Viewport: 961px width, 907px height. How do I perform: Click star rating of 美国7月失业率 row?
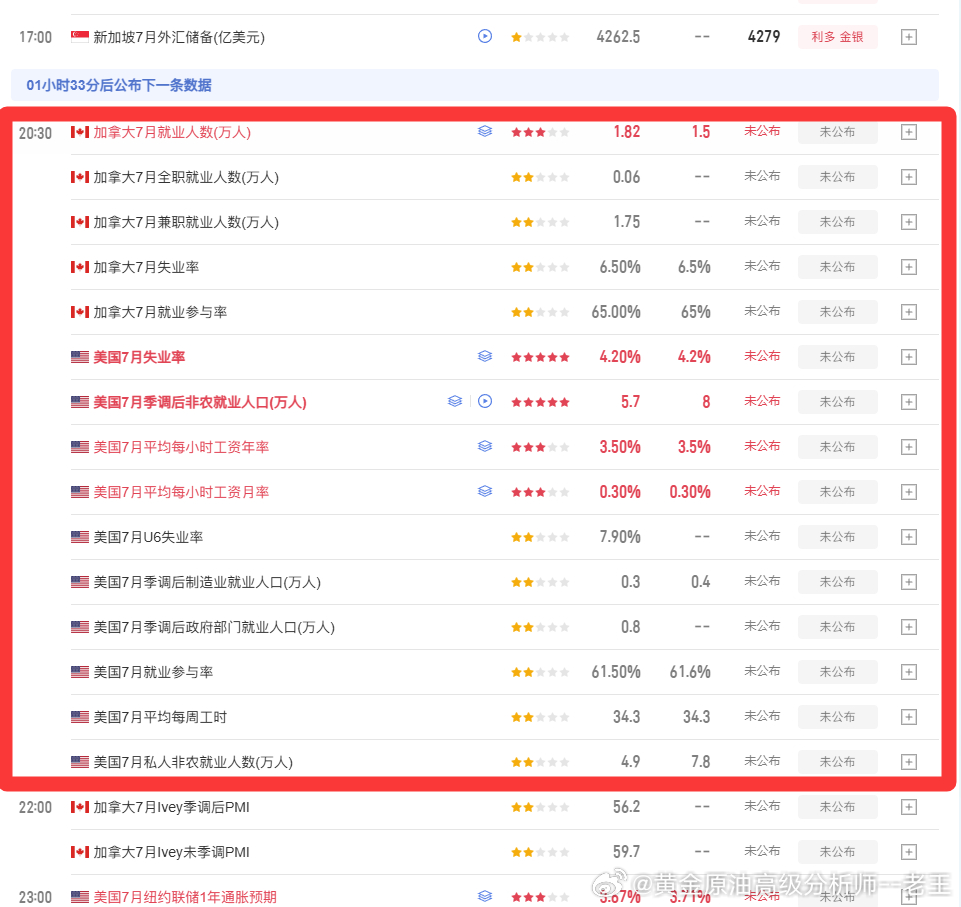tap(540, 357)
